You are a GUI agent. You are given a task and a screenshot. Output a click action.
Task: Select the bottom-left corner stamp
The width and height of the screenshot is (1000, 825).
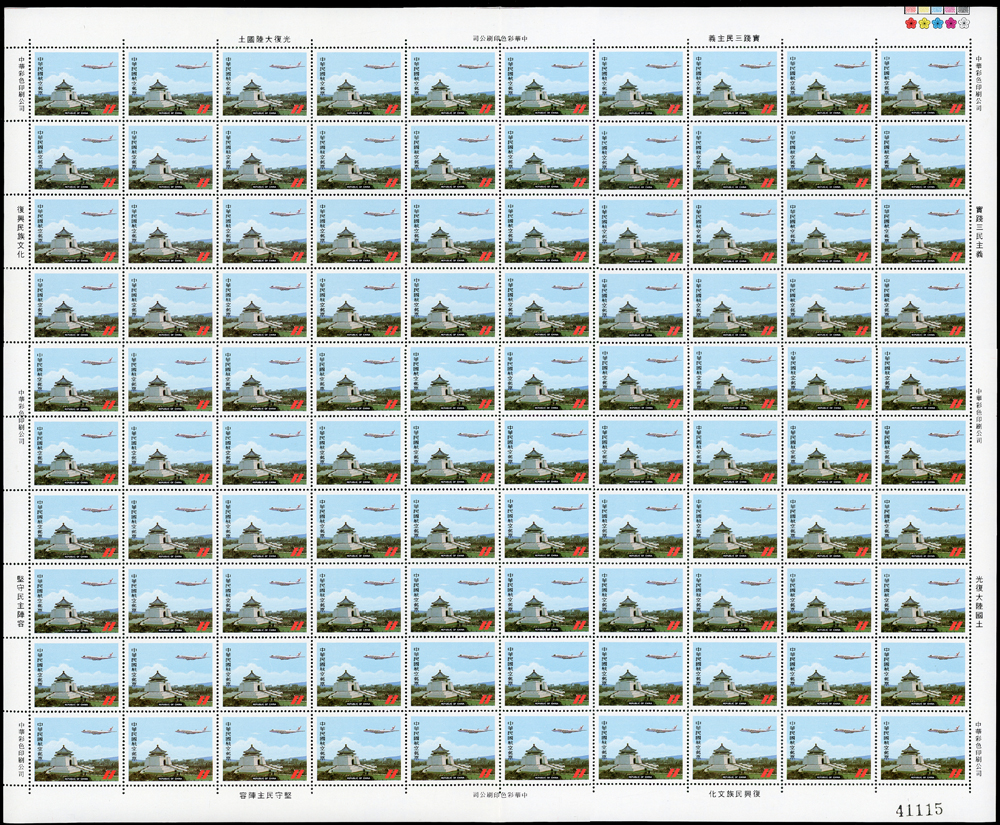tap(76, 747)
